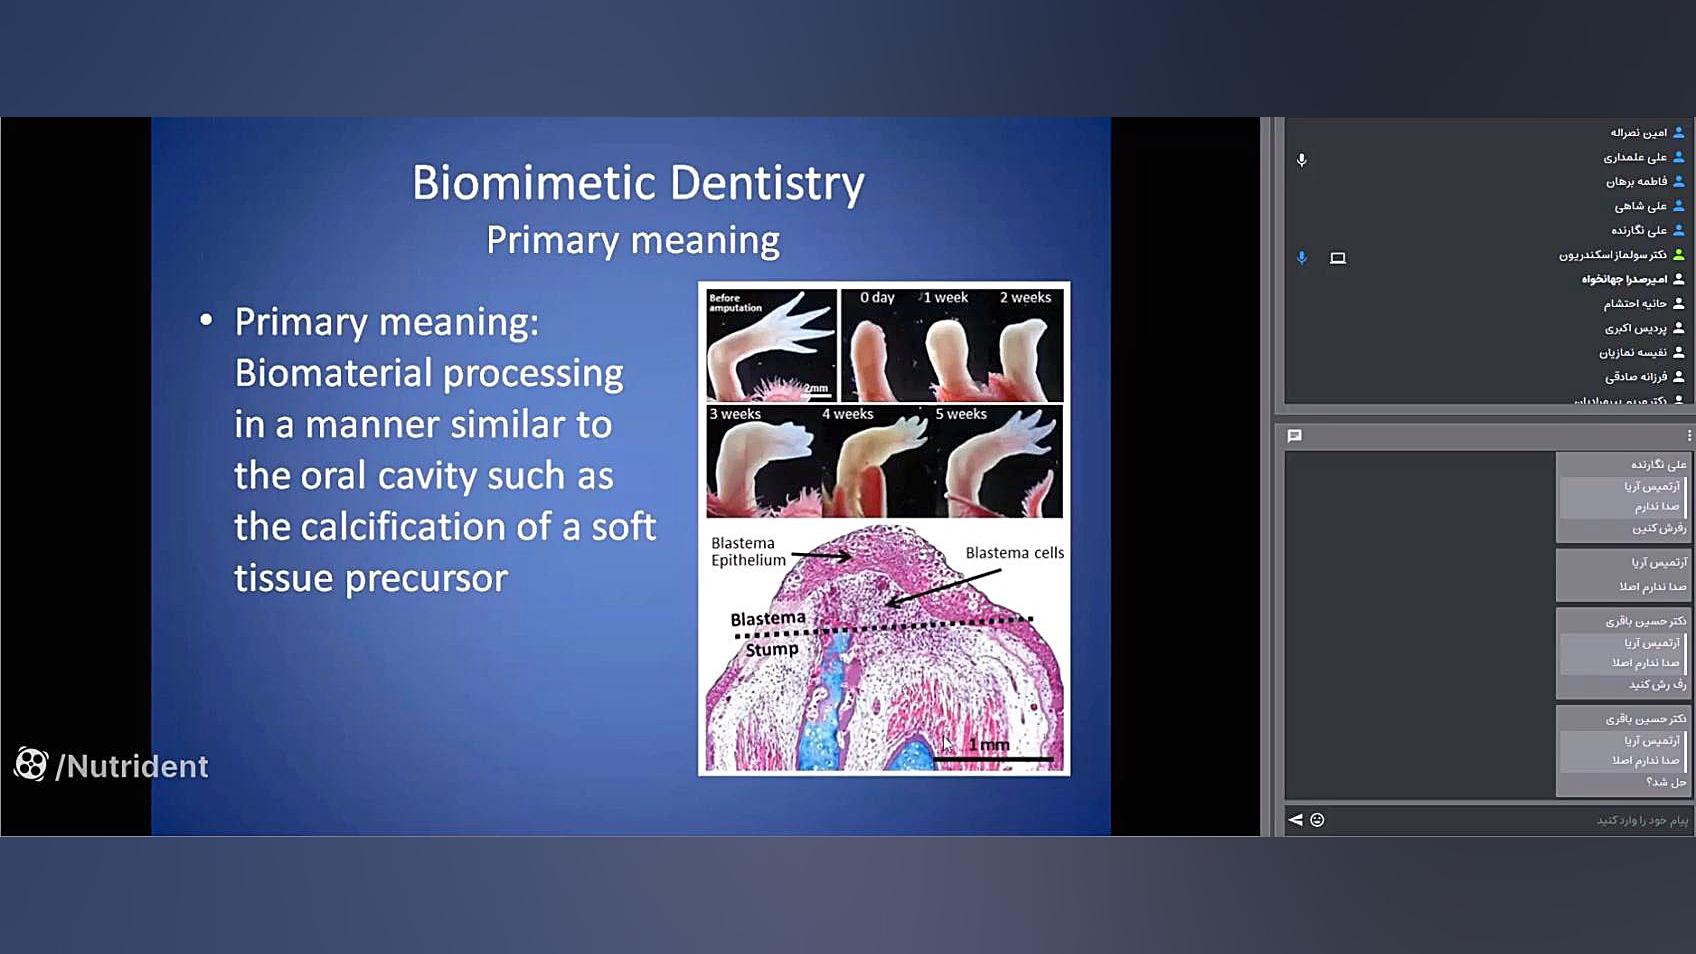The width and height of the screenshot is (1696, 954).
Task: Click the Nutrident logo watermark
Action: [x=111, y=766]
